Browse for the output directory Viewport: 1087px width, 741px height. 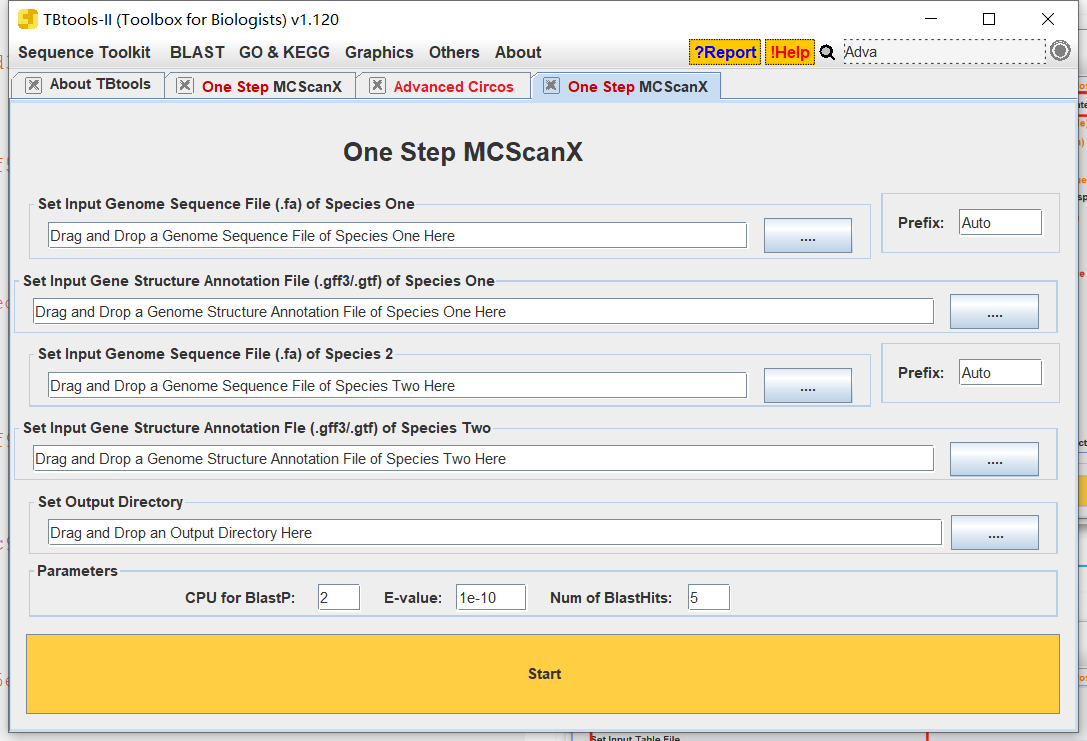(995, 532)
